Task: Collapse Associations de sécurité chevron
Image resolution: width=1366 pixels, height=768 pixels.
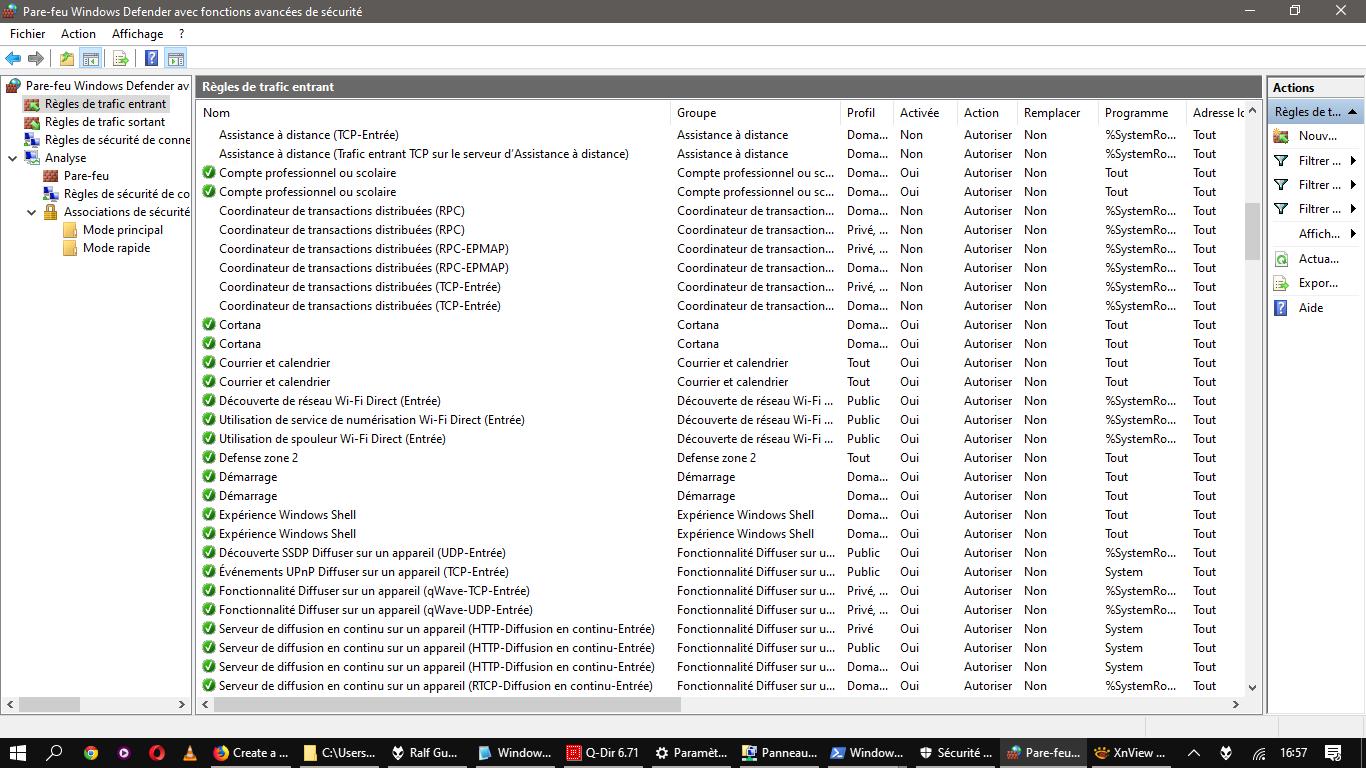Action: tap(31, 212)
